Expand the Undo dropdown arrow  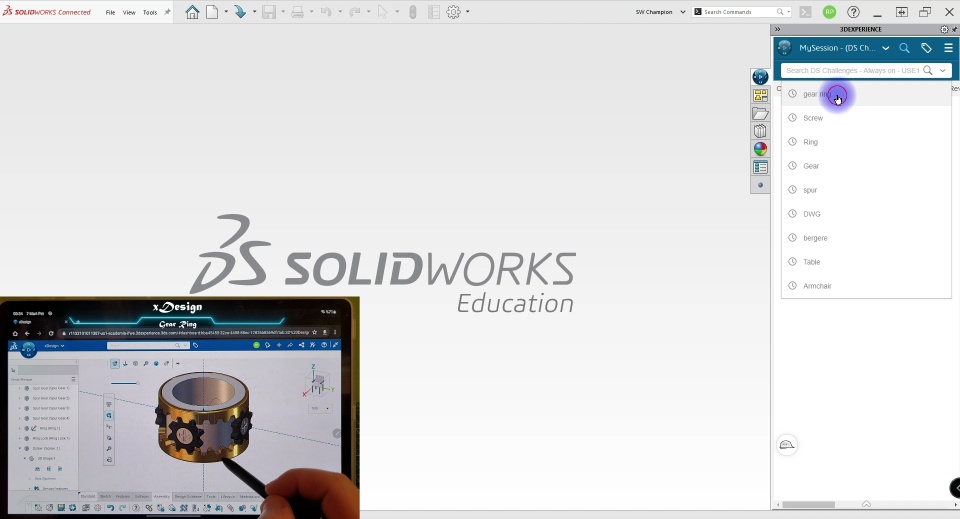point(340,12)
